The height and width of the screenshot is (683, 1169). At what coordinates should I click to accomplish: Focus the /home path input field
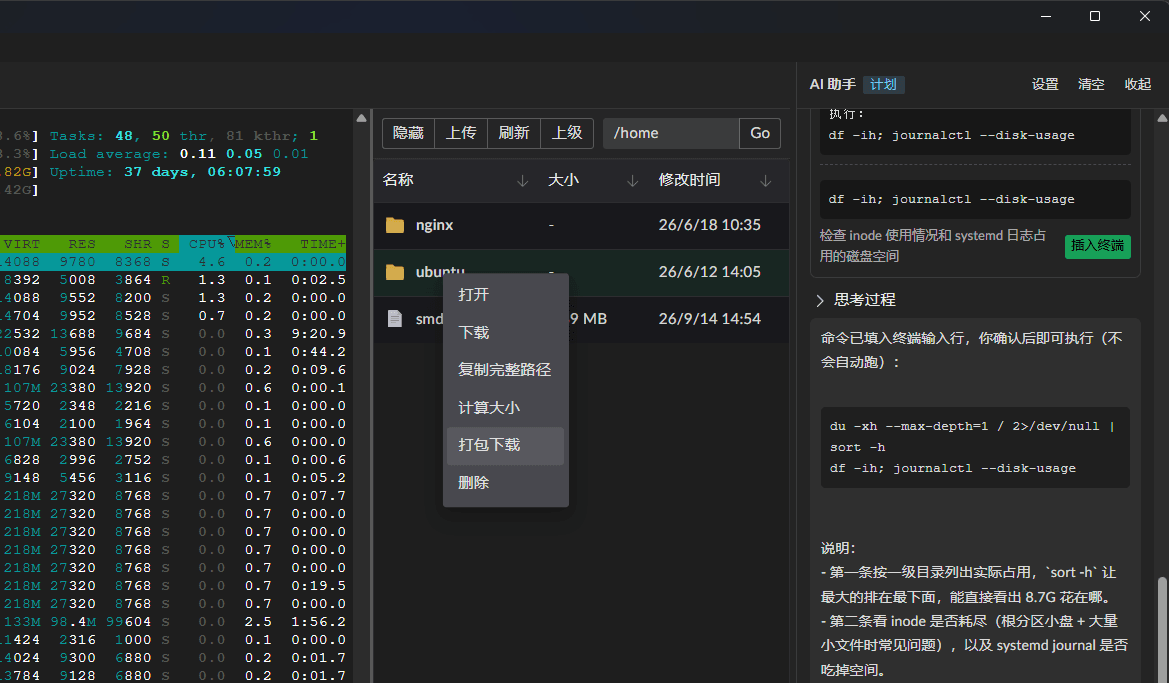pos(671,133)
